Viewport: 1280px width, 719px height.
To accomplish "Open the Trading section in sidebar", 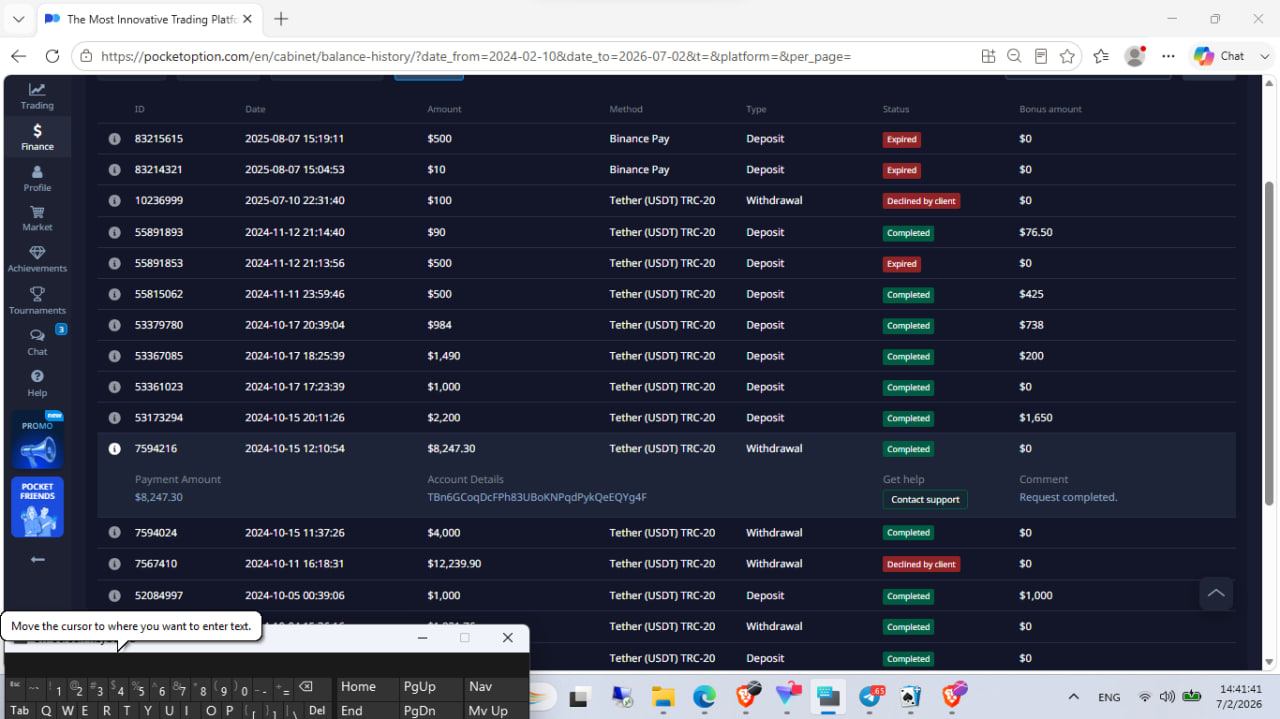I will coord(37,96).
